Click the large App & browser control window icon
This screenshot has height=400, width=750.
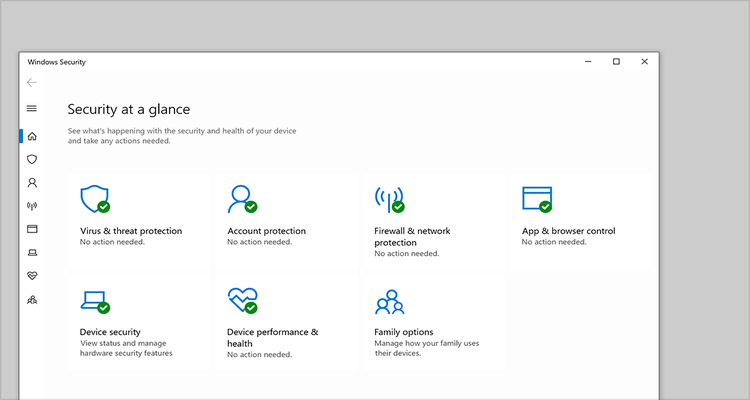(x=537, y=200)
